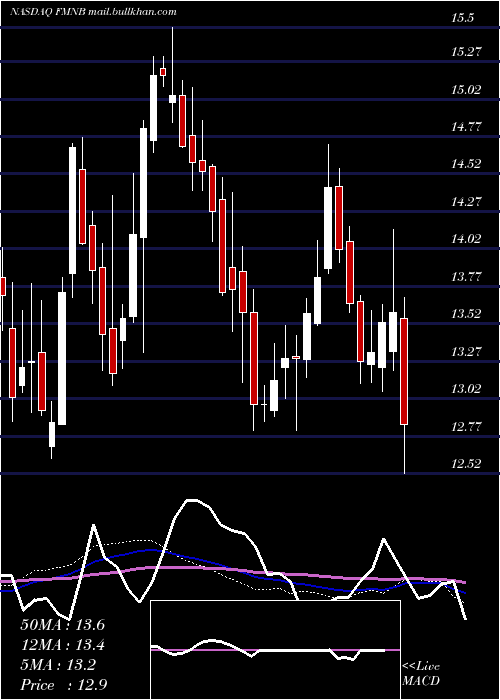The height and width of the screenshot is (700, 500).
Task: Click the 50MA : 13.6 value
Action: click(62, 625)
